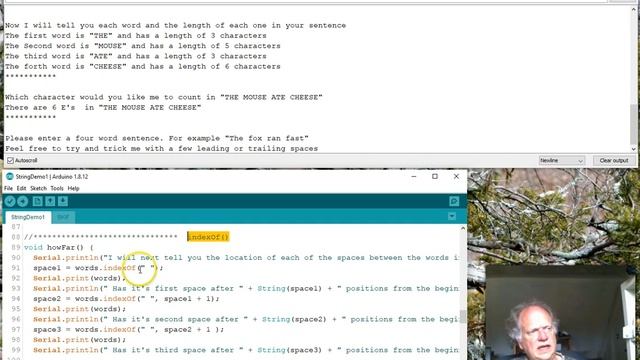The image size is (640, 360).
Task: Click the Arduino logo in the title bar
Action: 9,176
